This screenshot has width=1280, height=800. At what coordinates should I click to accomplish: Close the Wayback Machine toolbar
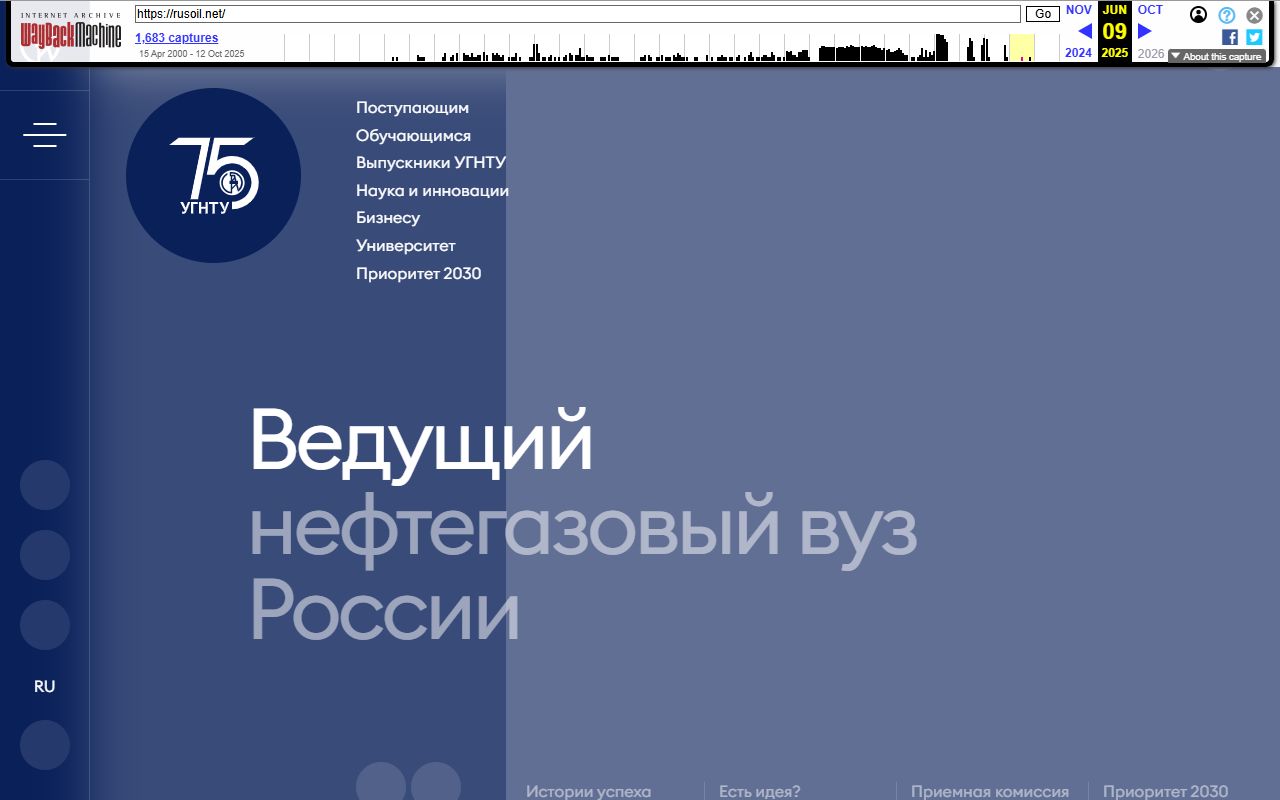tap(1254, 15)
